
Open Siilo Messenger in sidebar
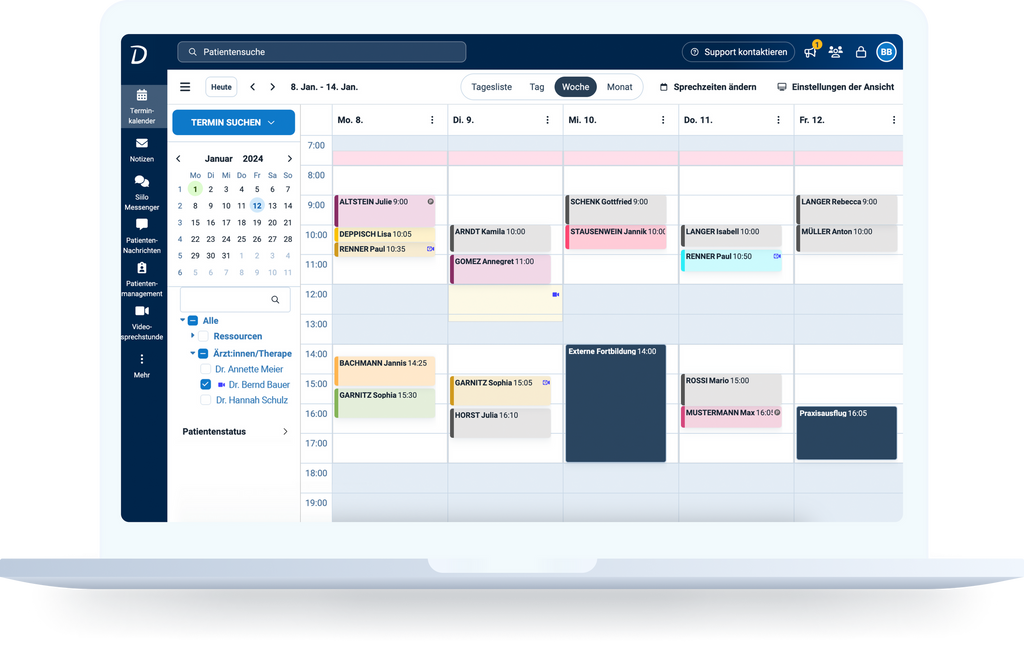[x=141, y=182]
